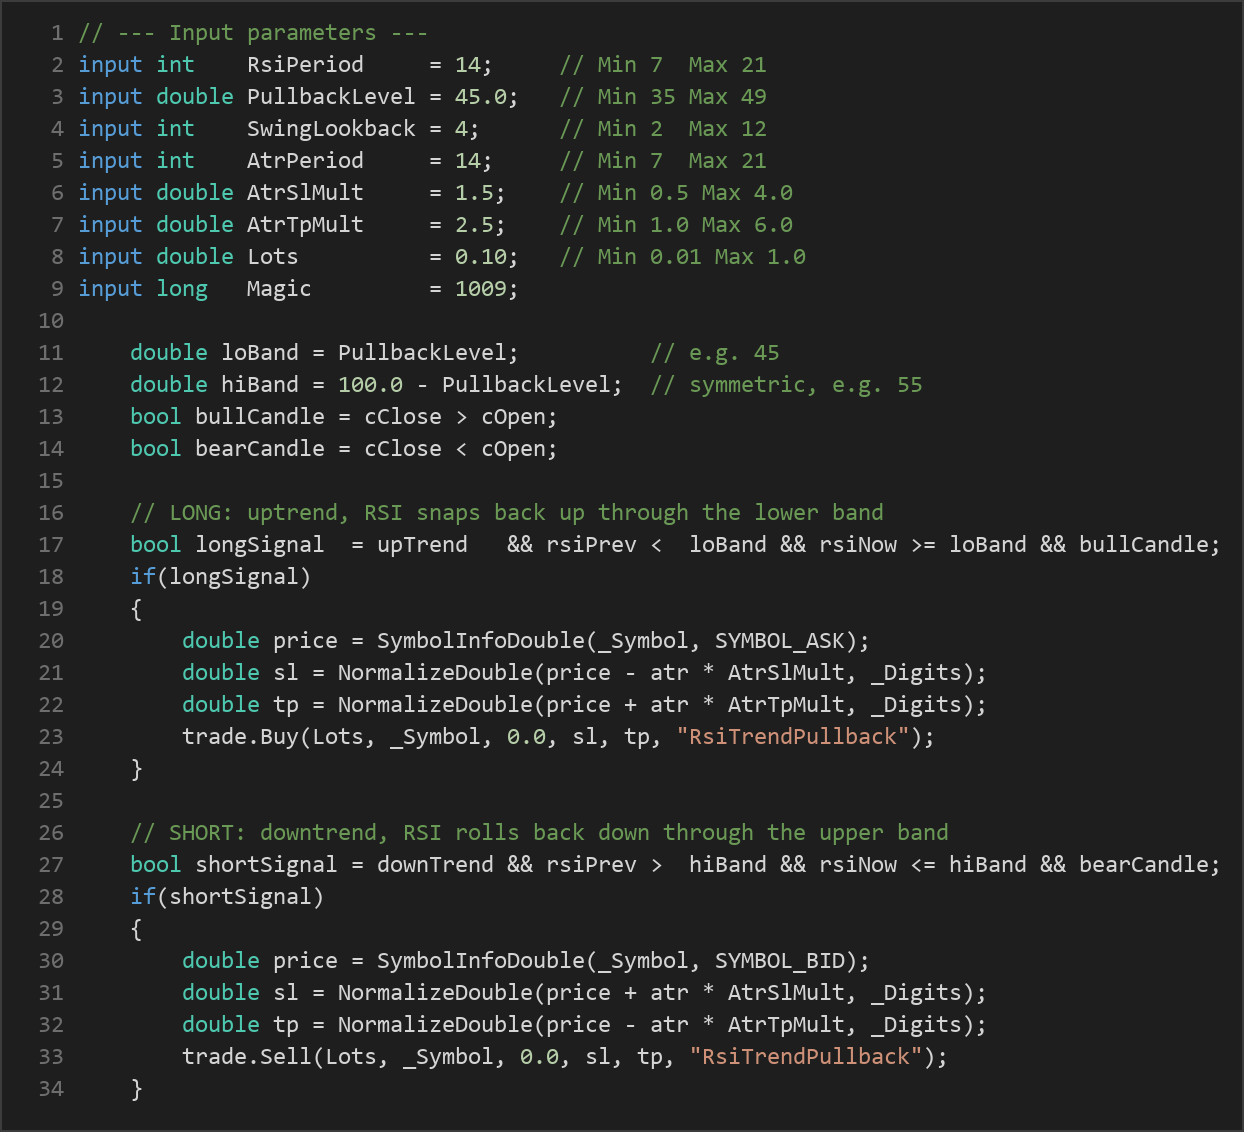
Task: Click the longSignal variable in the if statement
Action: [234, 576]
